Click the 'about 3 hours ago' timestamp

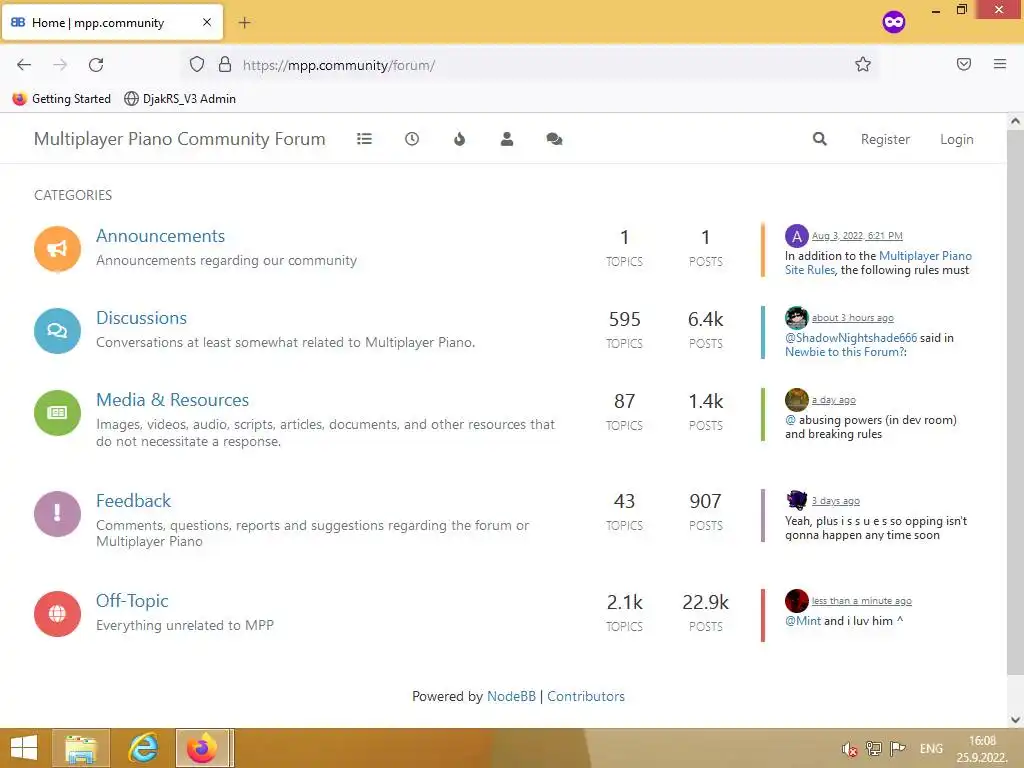click(x=853, y=318)
